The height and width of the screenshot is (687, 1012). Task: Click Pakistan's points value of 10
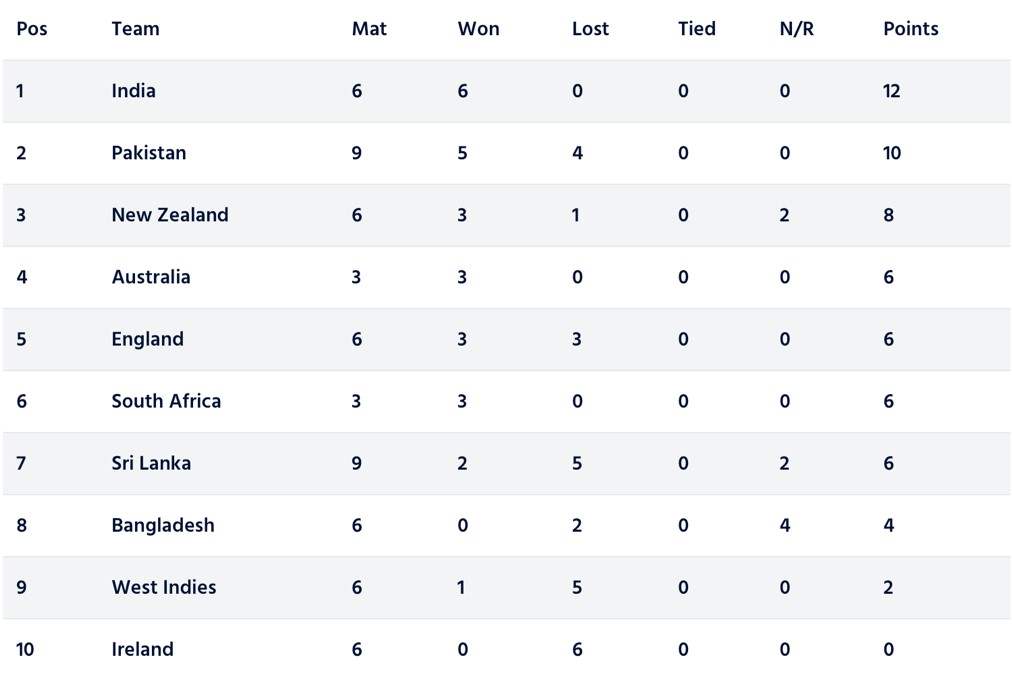pyautogui.click(x=892, y=153)
